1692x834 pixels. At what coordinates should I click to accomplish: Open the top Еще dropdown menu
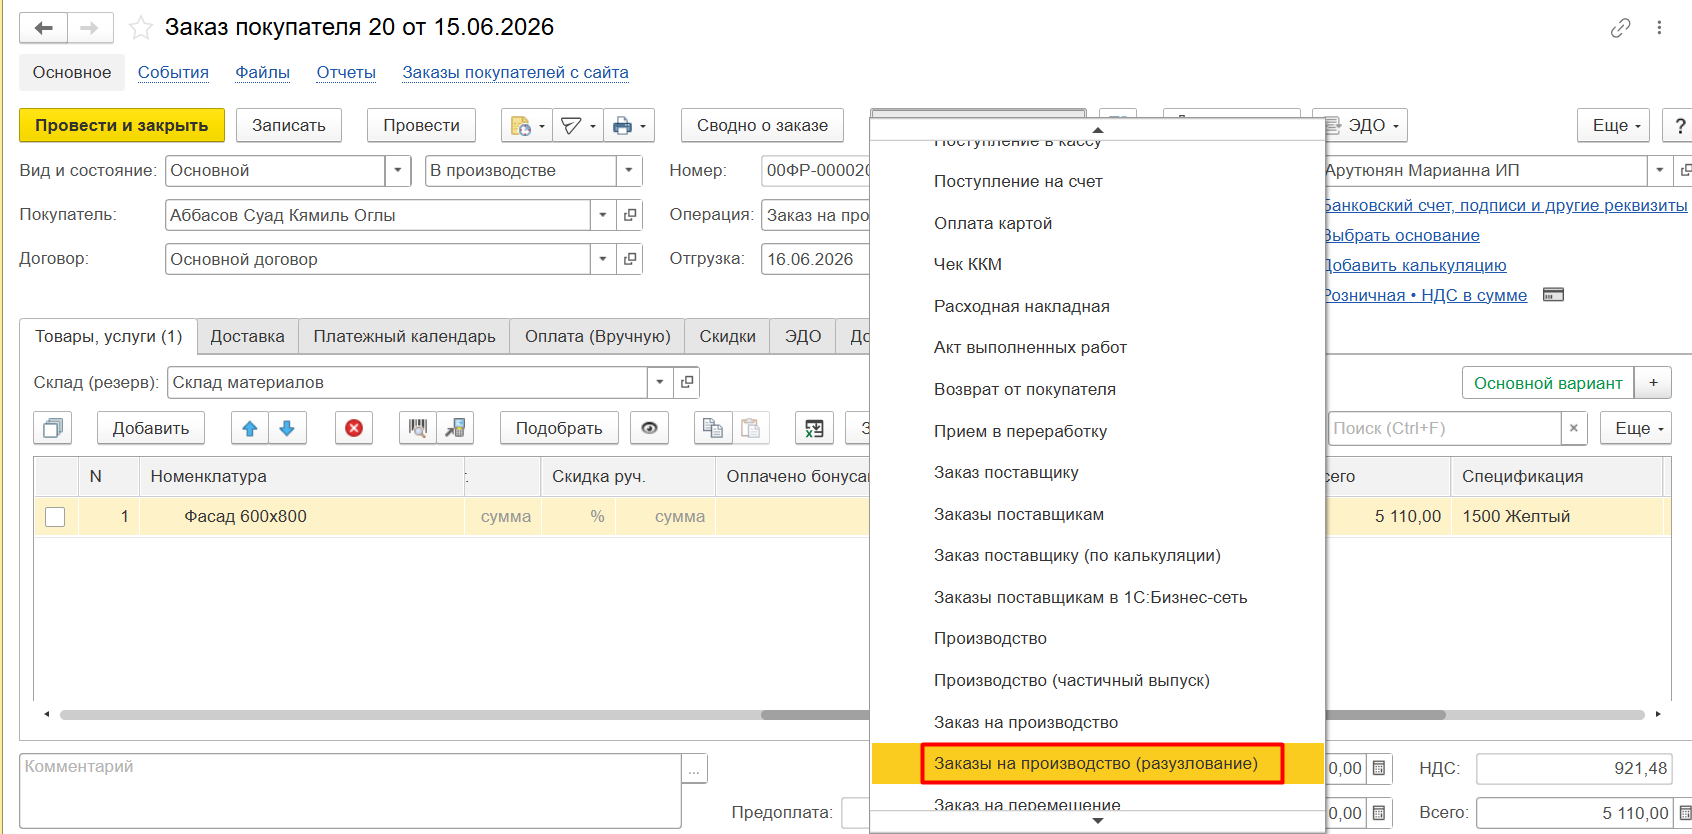tap(1614, 125)
